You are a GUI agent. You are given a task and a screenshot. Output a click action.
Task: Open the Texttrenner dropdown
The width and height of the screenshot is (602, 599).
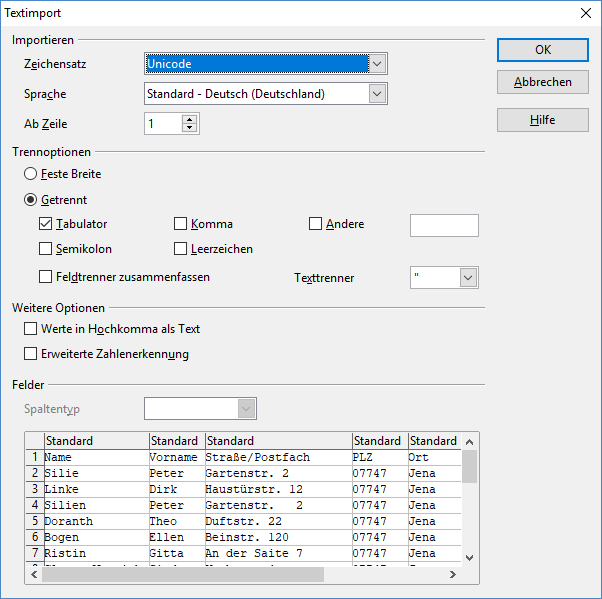coord(467,277)
